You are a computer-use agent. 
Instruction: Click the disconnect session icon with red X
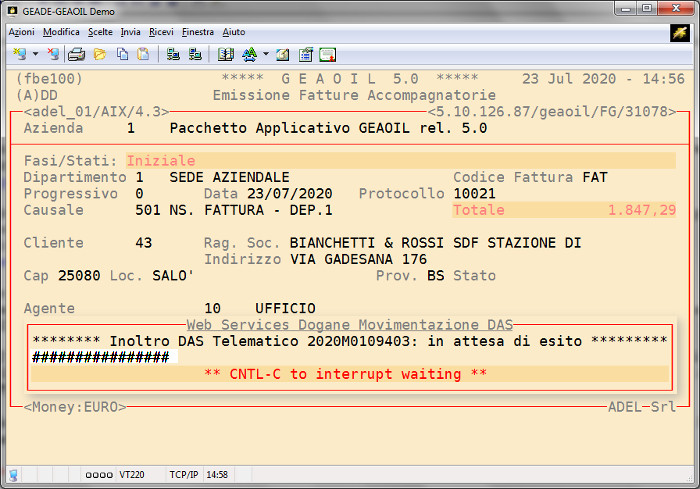click(x=54, y=54)
